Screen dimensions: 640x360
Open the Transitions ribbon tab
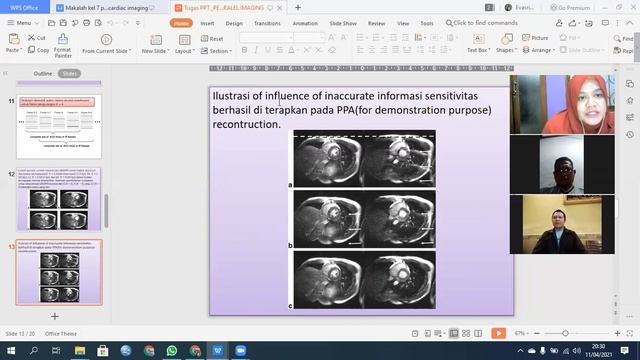(267, 23)
